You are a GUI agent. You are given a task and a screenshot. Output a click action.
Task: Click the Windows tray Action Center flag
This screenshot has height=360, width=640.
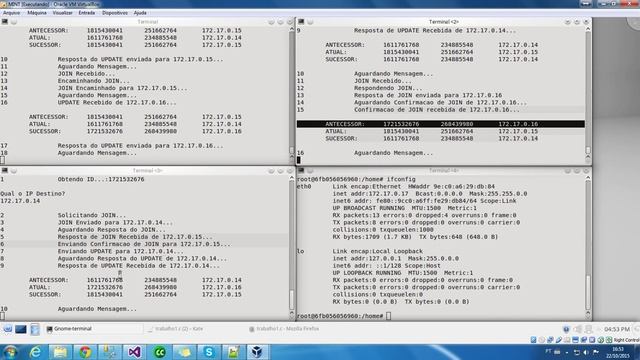pyautogui.click(x=596, y=352)
